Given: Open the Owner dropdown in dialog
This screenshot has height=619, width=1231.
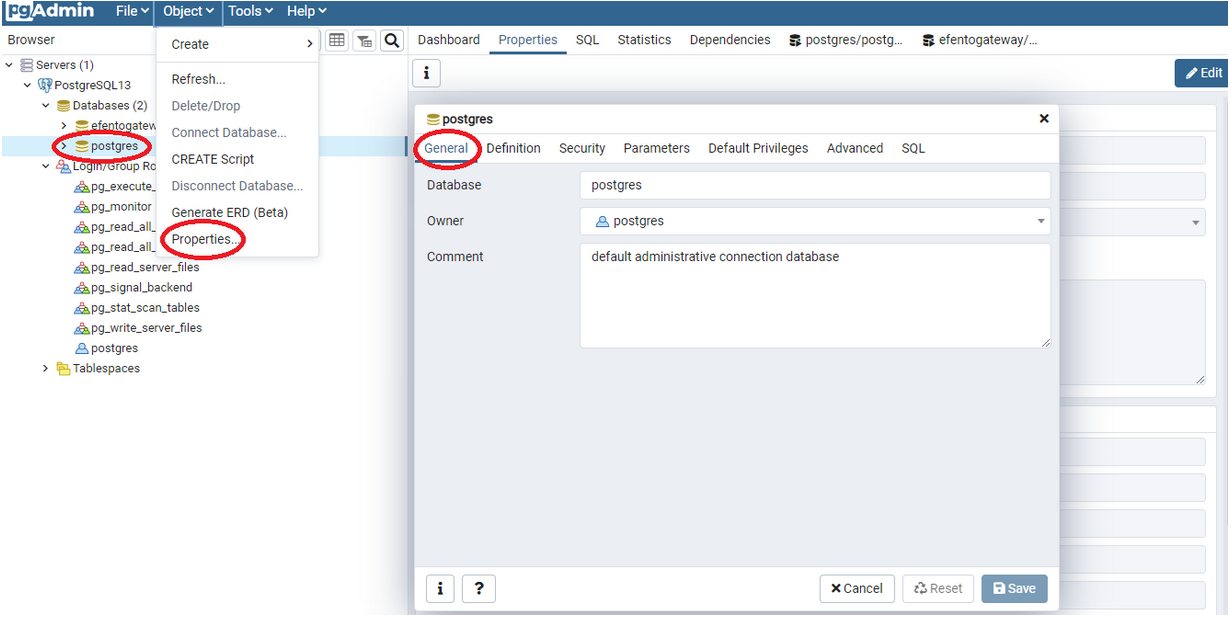Looking at the screenshot, I should pos(1040,221).
